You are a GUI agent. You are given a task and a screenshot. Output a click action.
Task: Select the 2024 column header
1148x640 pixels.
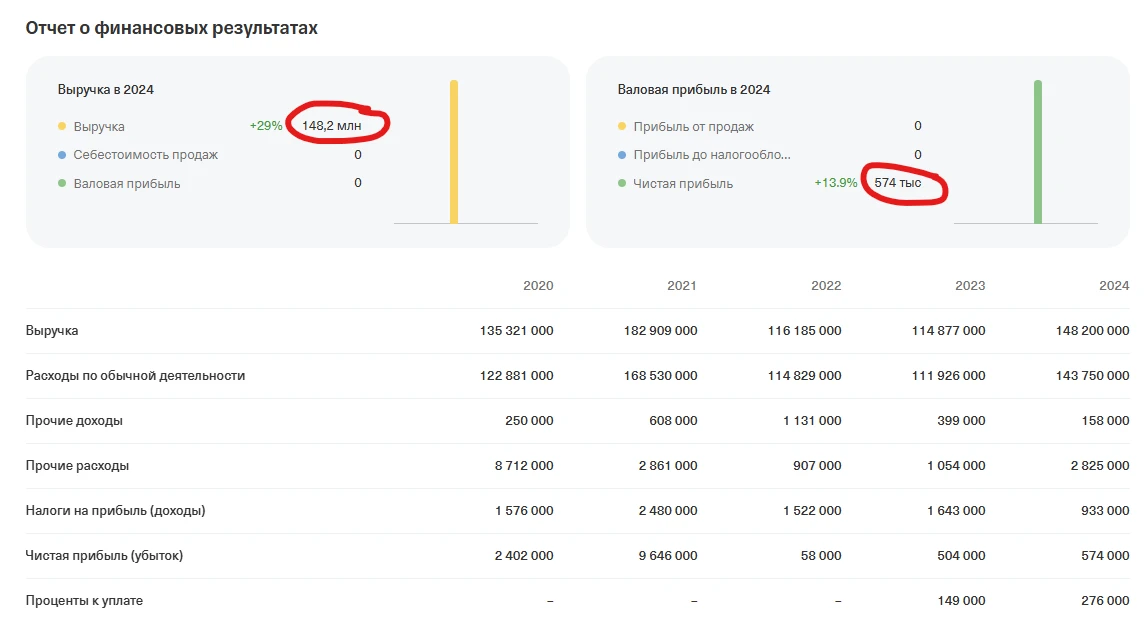(1114, 286)
